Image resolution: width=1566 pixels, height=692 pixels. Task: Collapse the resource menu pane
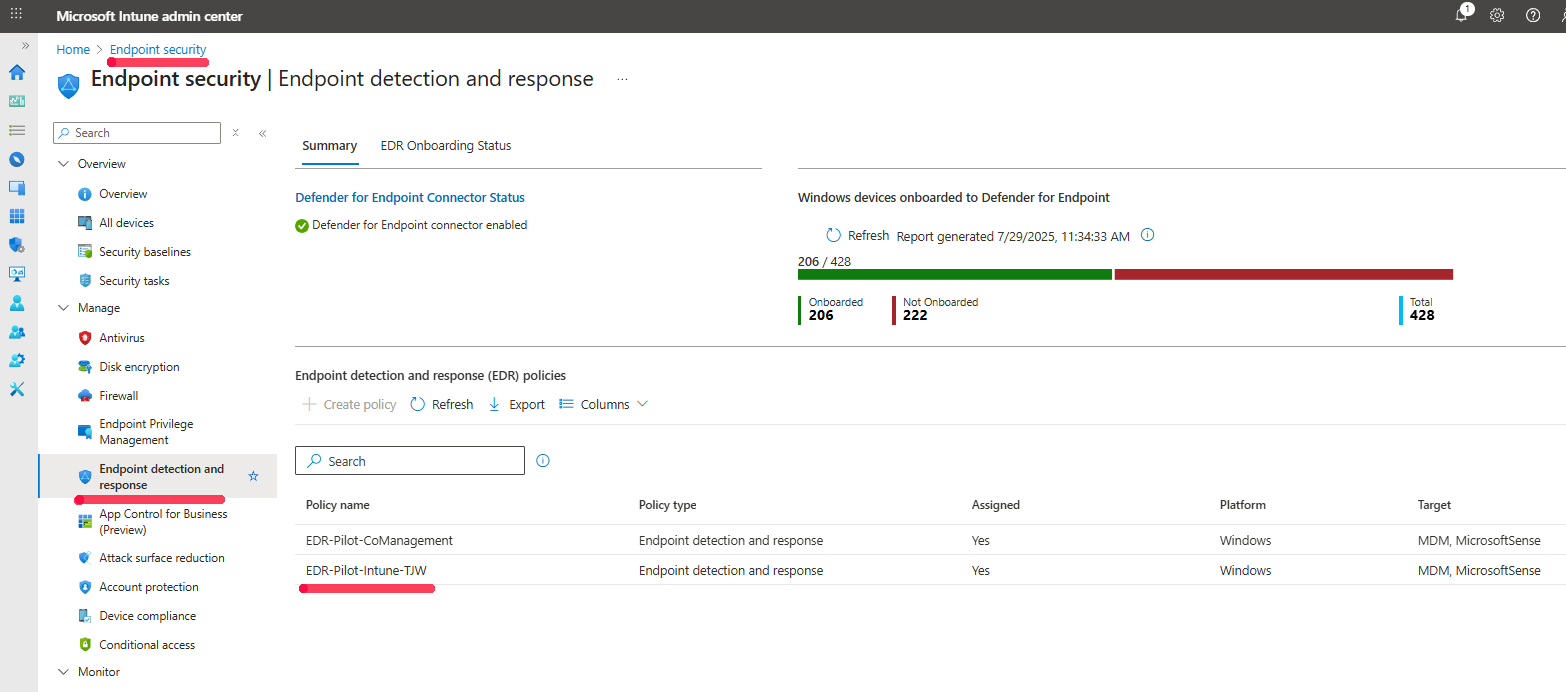point(262,133)
